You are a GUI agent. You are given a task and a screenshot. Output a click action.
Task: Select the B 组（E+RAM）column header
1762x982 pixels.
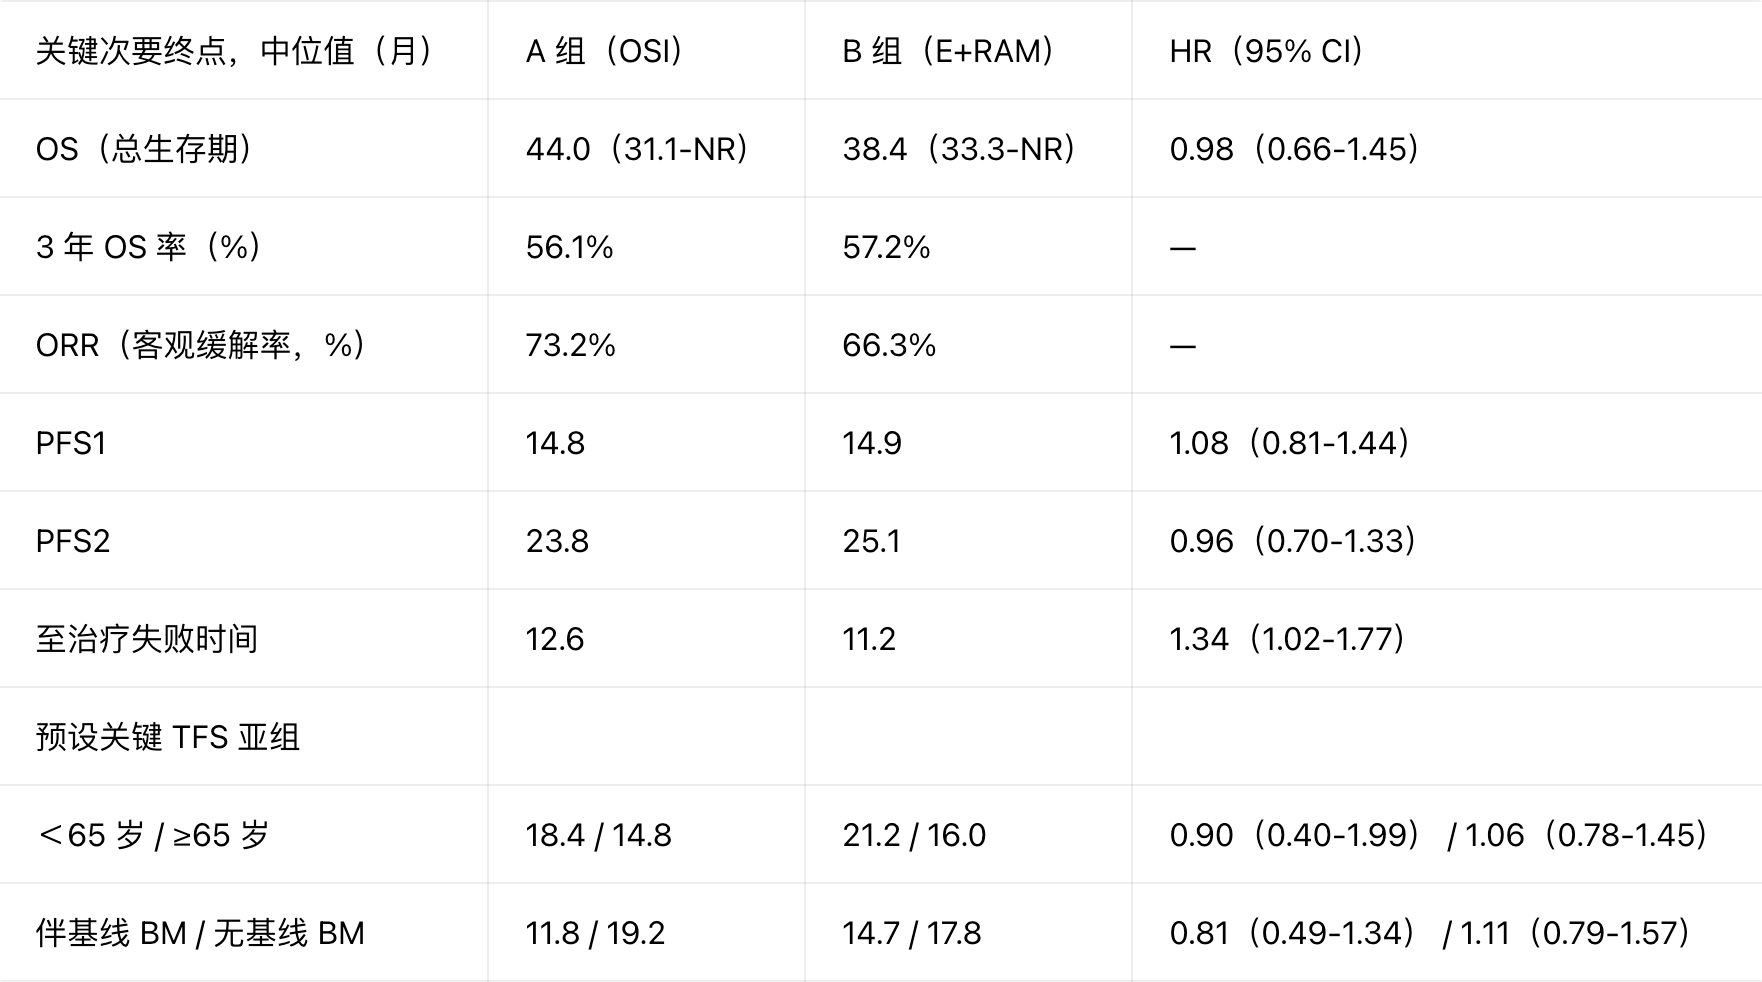pos(949,51)
